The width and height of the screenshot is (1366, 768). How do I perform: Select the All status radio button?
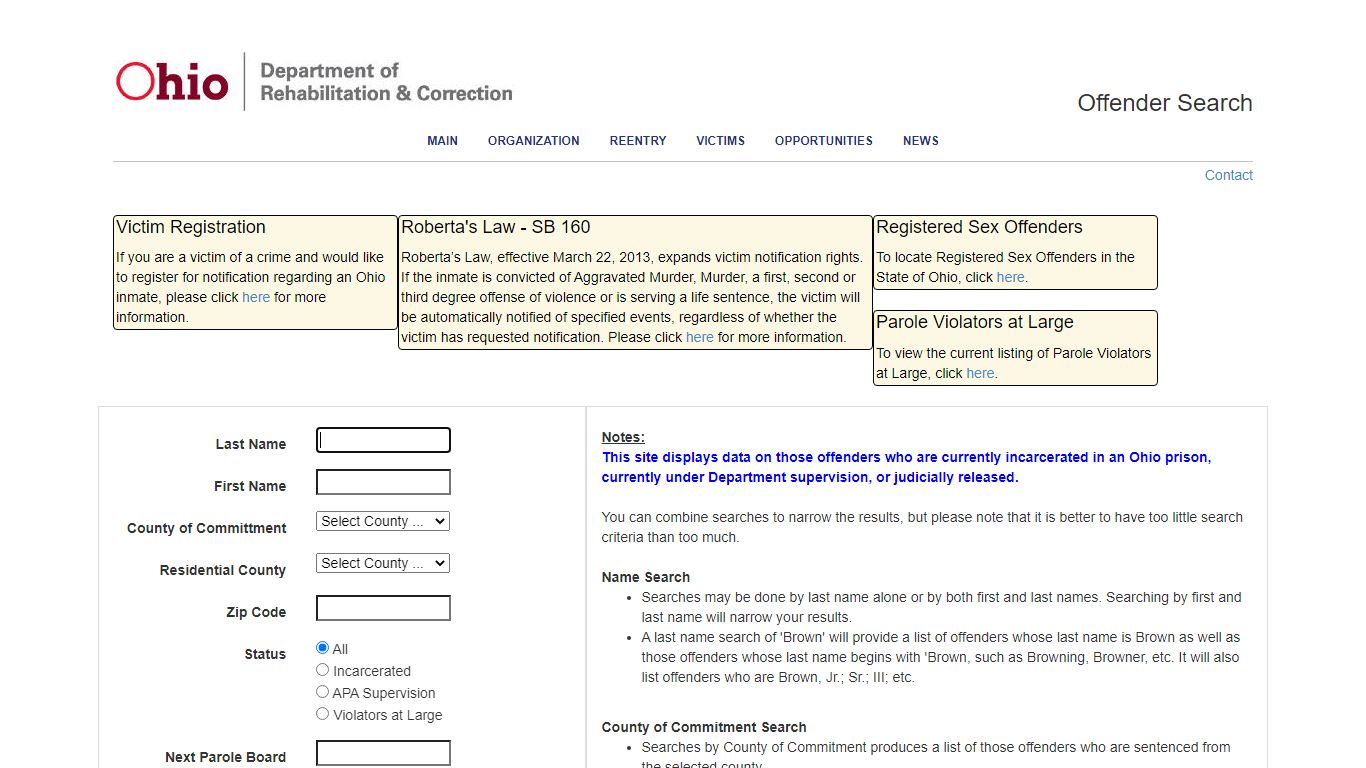(322, 648)
